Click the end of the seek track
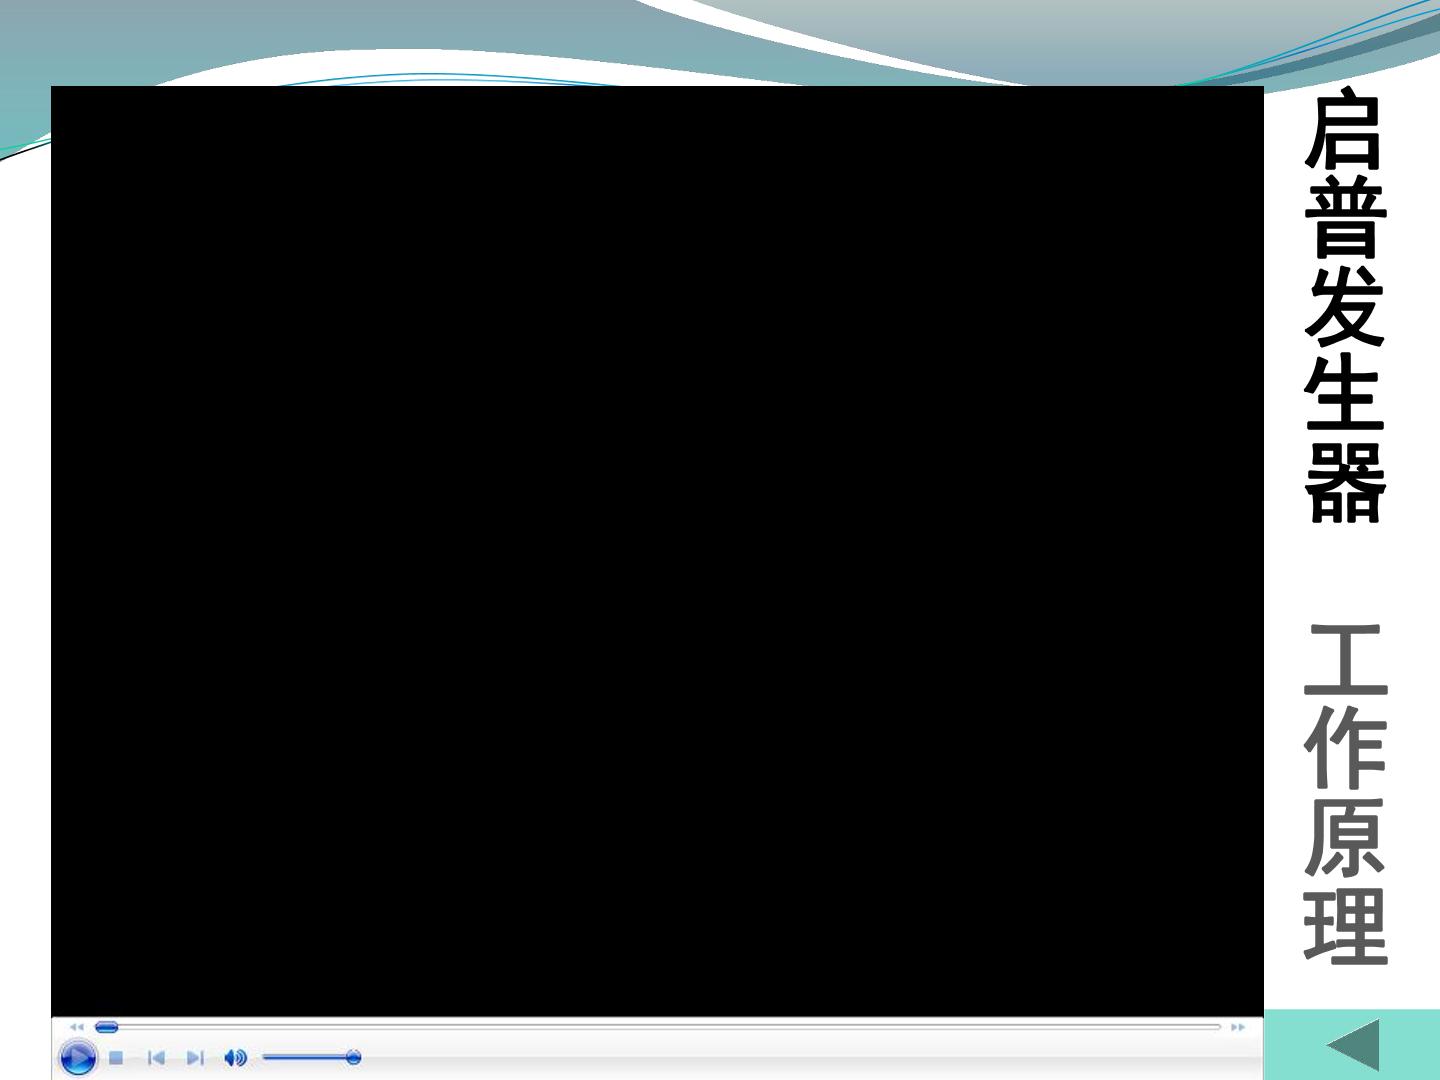Image resolution: width=1440 pixels, height=1080 pixels. tap(1218, 1027)
